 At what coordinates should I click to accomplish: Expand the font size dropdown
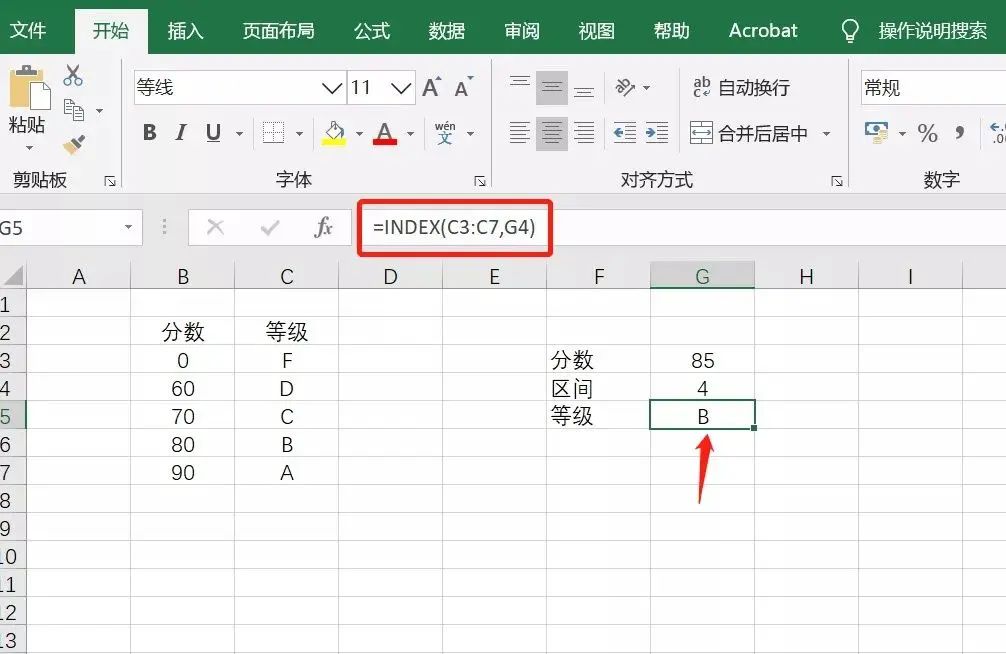[401, 87]
